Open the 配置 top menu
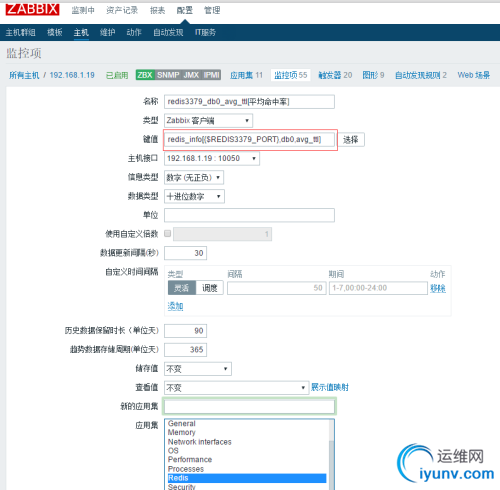This screenshot has width=500, height=490. (x=185, y=10)
